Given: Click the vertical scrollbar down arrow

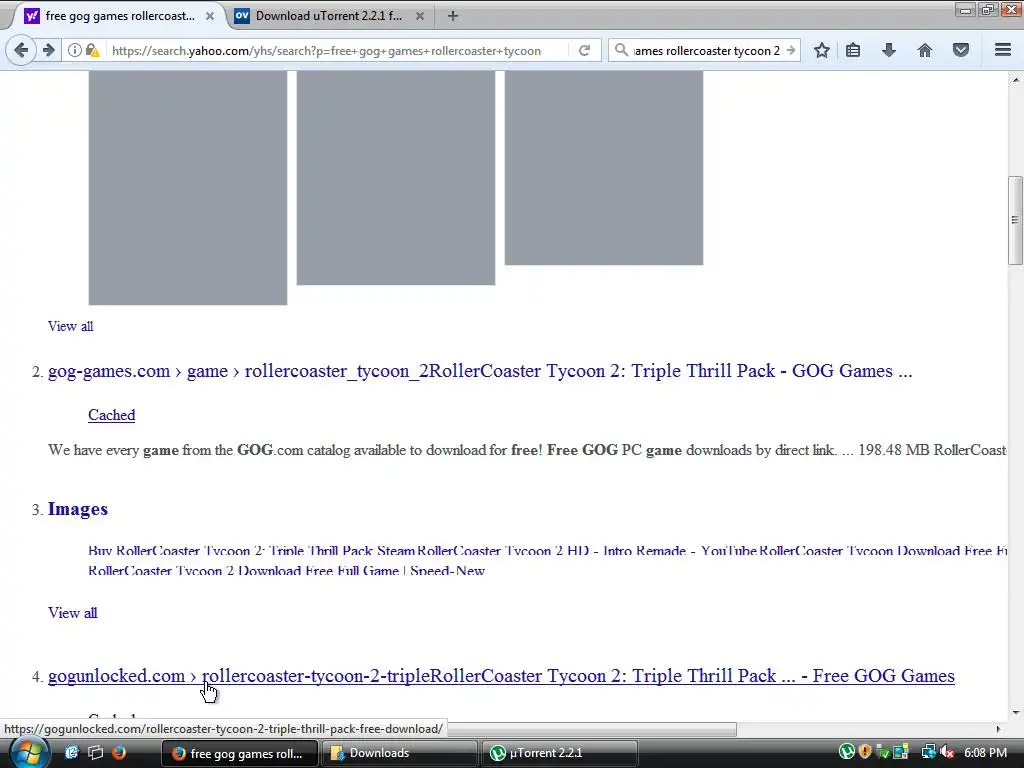Looking at the screenshot, I should 1015,712.
